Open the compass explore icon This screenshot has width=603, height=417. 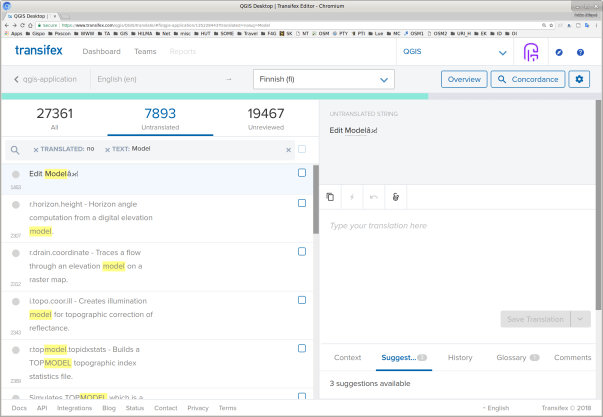(558, 51)
